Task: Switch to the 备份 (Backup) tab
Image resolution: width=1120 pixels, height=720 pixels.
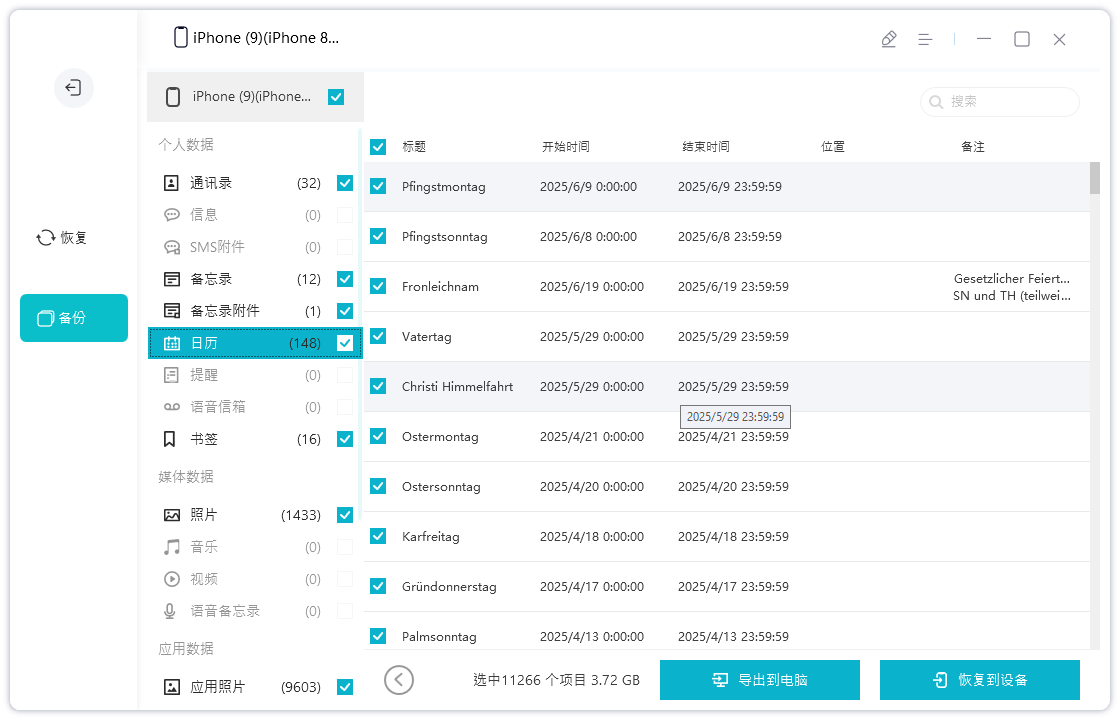Action: (74, 317)
